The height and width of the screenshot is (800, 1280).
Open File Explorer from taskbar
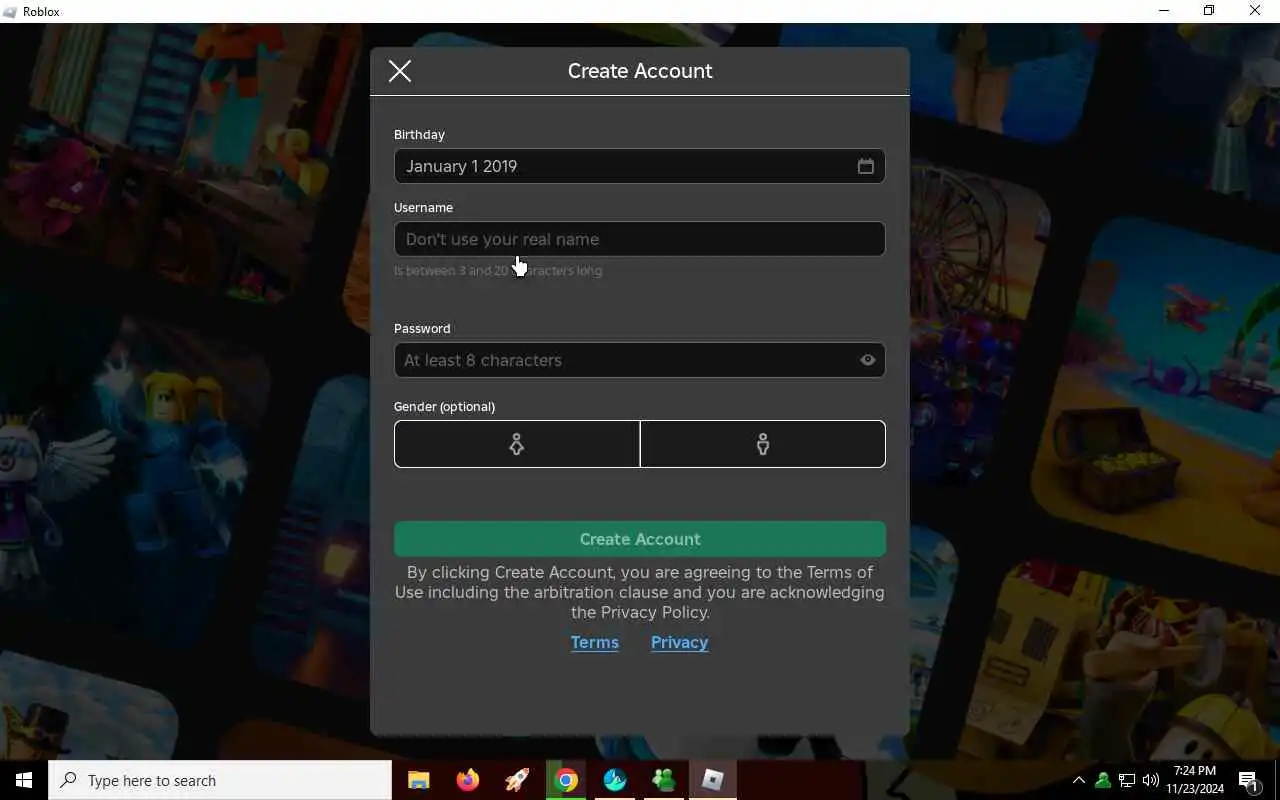point(419,780)
